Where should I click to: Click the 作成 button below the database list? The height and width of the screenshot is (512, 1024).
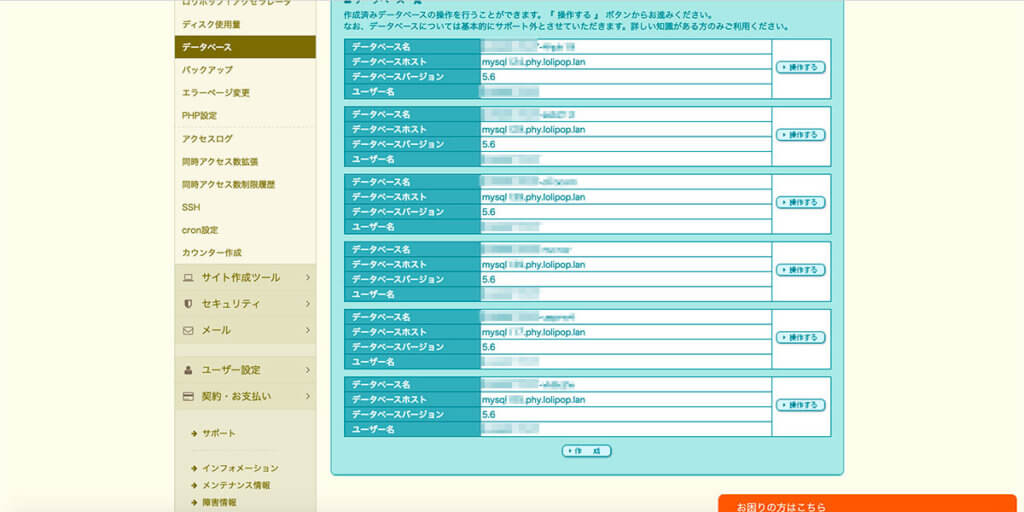(x=587, y=451)
